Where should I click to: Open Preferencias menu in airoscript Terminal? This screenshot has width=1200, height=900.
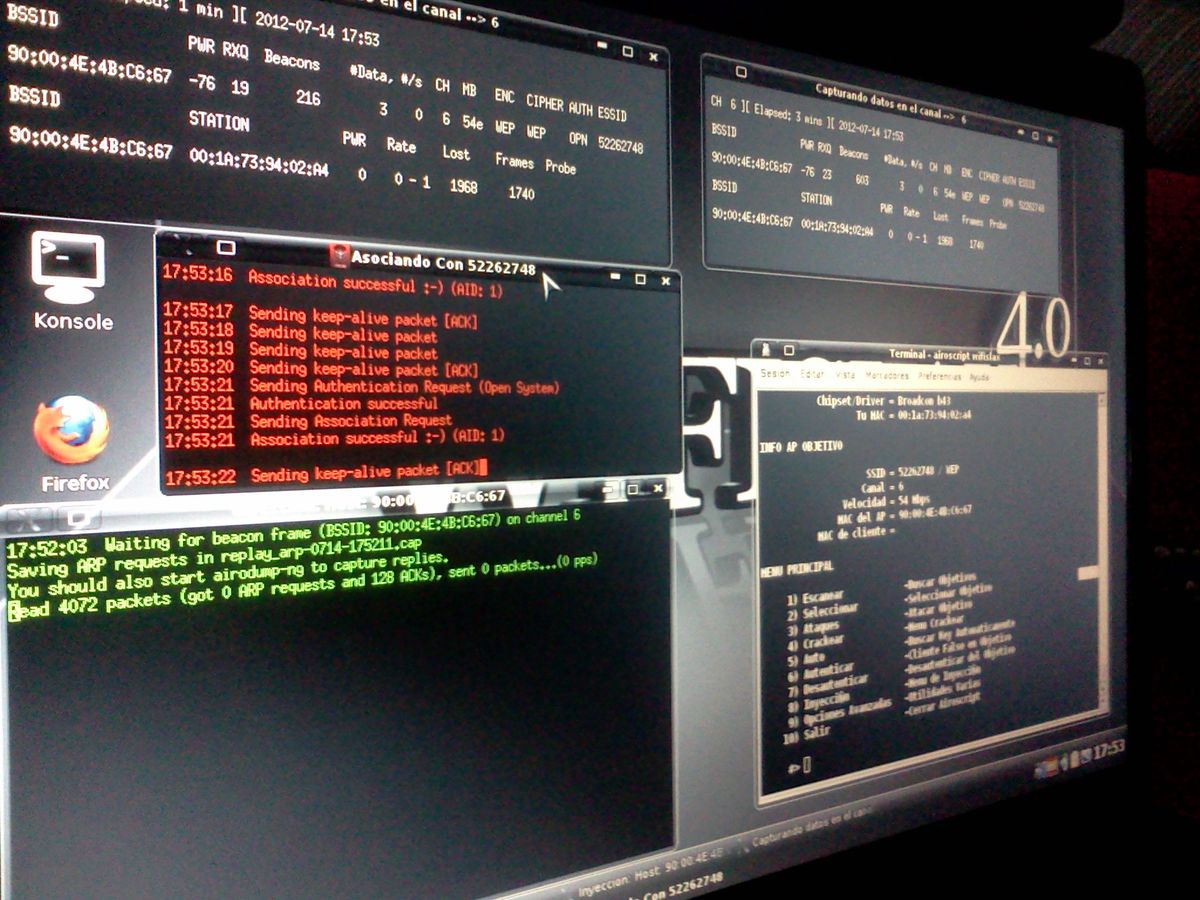[940, 376]
